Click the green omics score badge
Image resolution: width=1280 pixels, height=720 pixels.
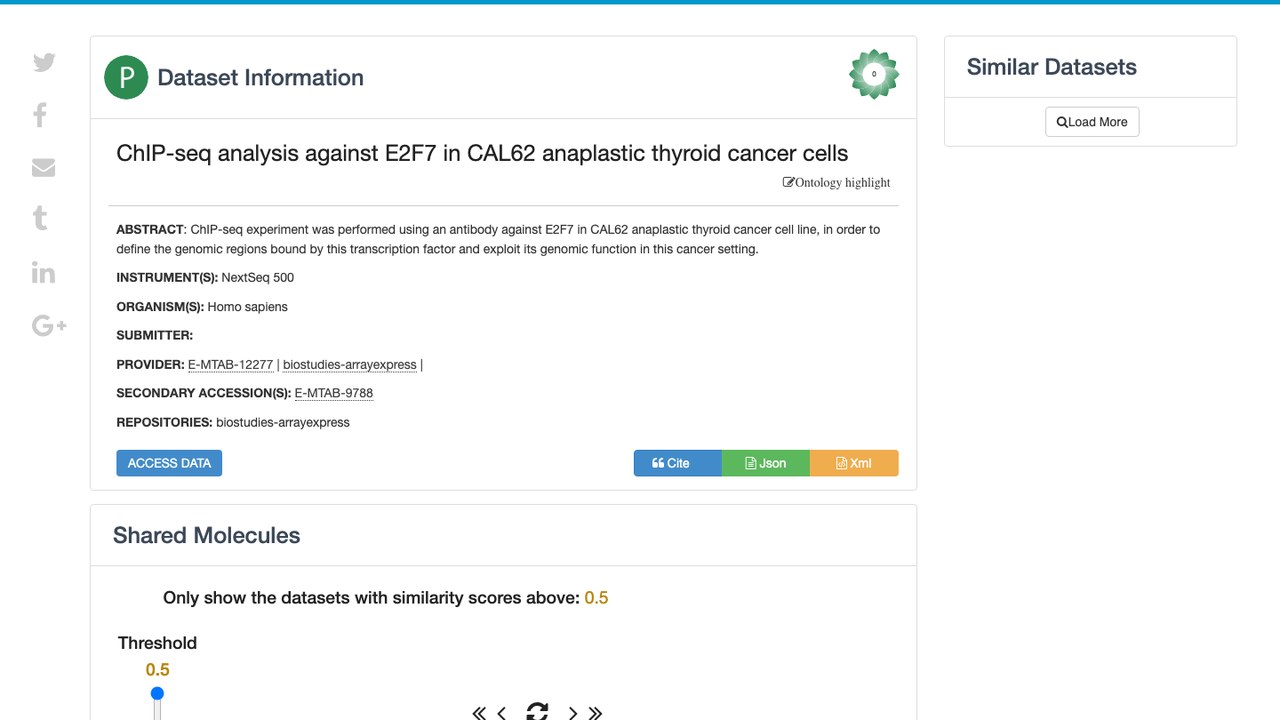tap(874, 74)
